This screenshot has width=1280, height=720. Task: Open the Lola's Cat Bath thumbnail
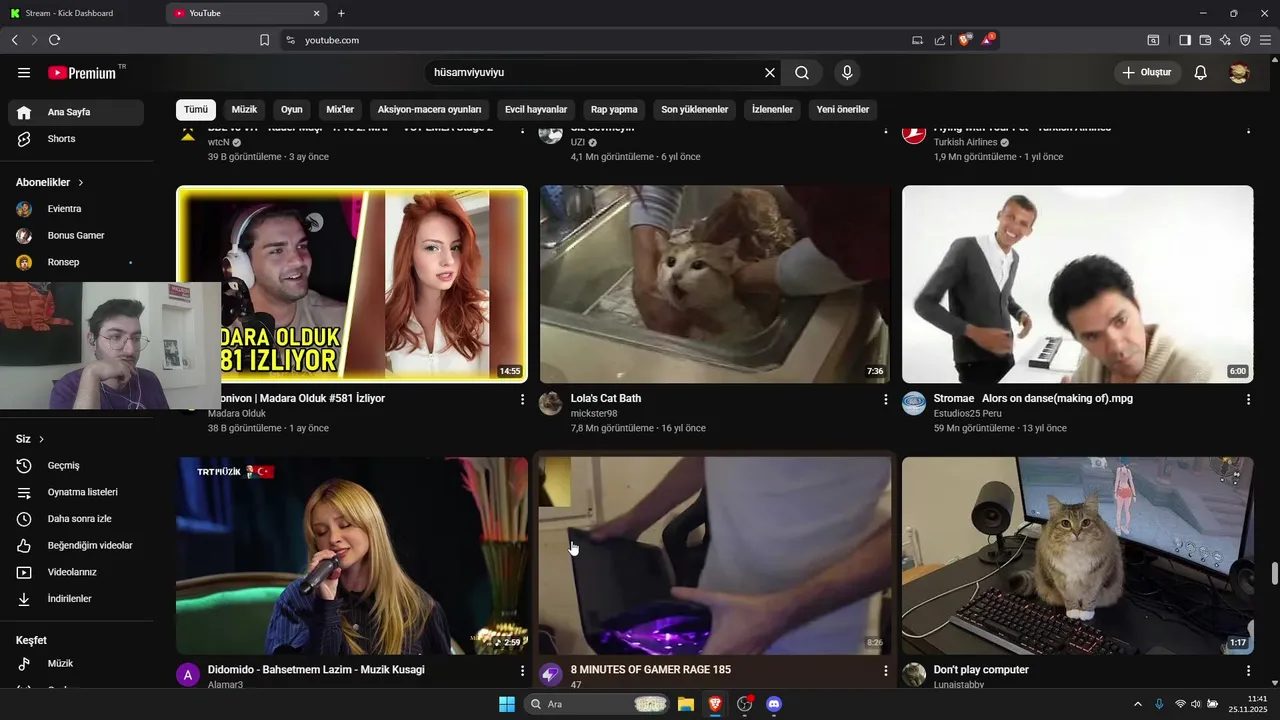coord(715,284)
